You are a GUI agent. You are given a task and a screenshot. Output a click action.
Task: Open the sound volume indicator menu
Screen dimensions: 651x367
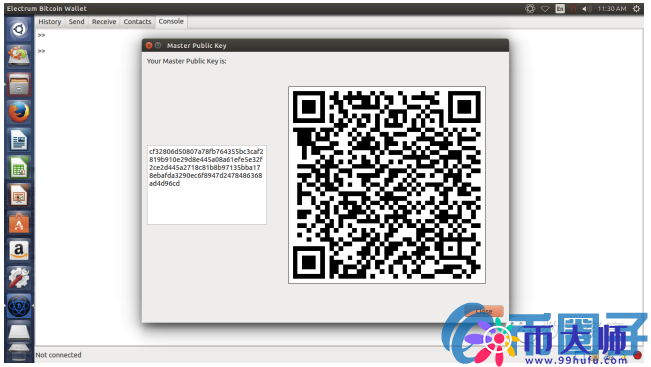pos(586,9)
